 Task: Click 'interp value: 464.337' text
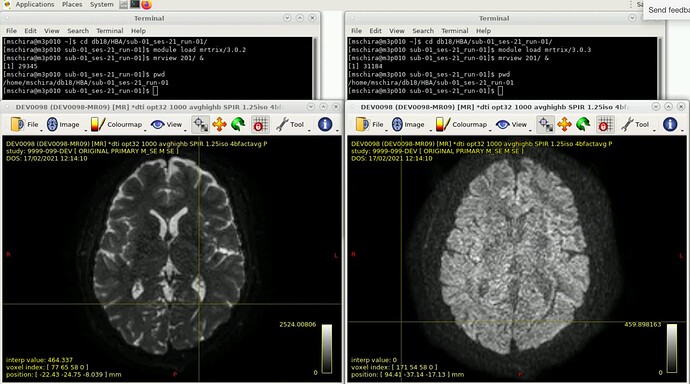39,360
